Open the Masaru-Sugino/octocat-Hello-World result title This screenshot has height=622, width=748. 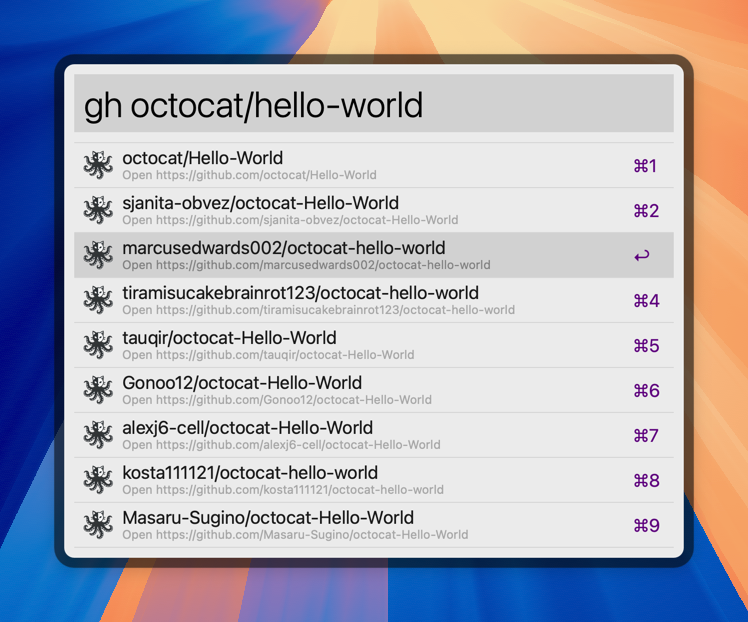pyautogui.click(x=268, y=518)
